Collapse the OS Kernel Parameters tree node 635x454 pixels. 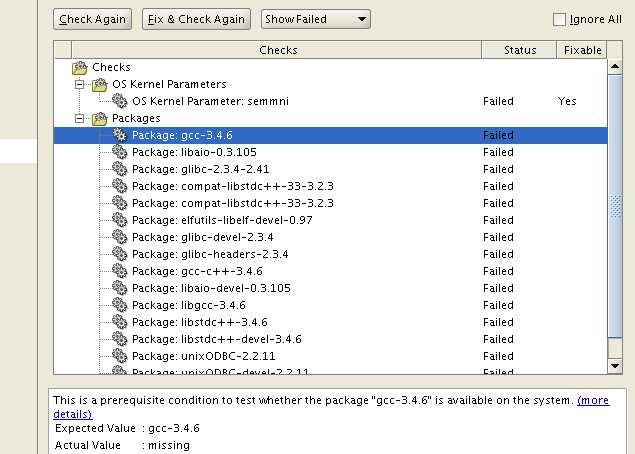click(80, 85)
